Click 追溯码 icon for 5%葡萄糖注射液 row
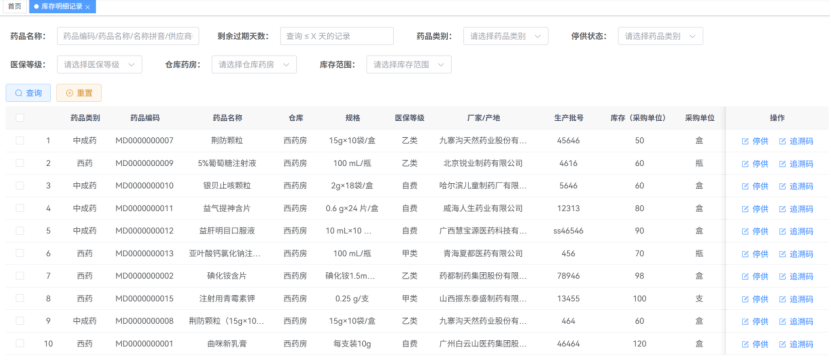 782,164
